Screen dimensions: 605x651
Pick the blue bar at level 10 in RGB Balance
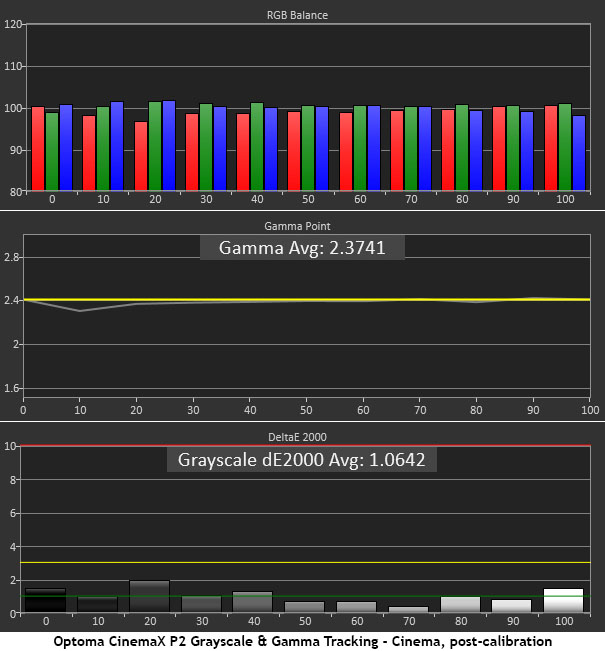tap(117, 146)
